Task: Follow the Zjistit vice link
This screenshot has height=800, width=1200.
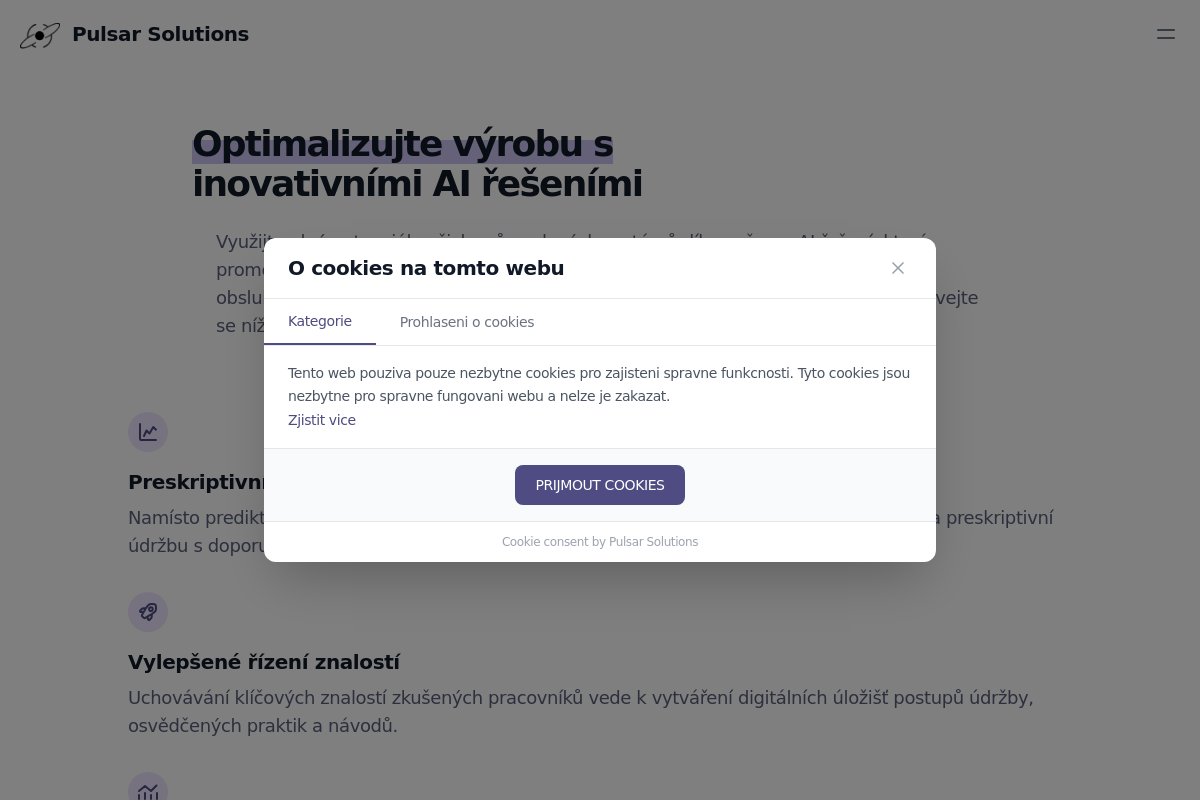Action: click(x=322, y=420)
